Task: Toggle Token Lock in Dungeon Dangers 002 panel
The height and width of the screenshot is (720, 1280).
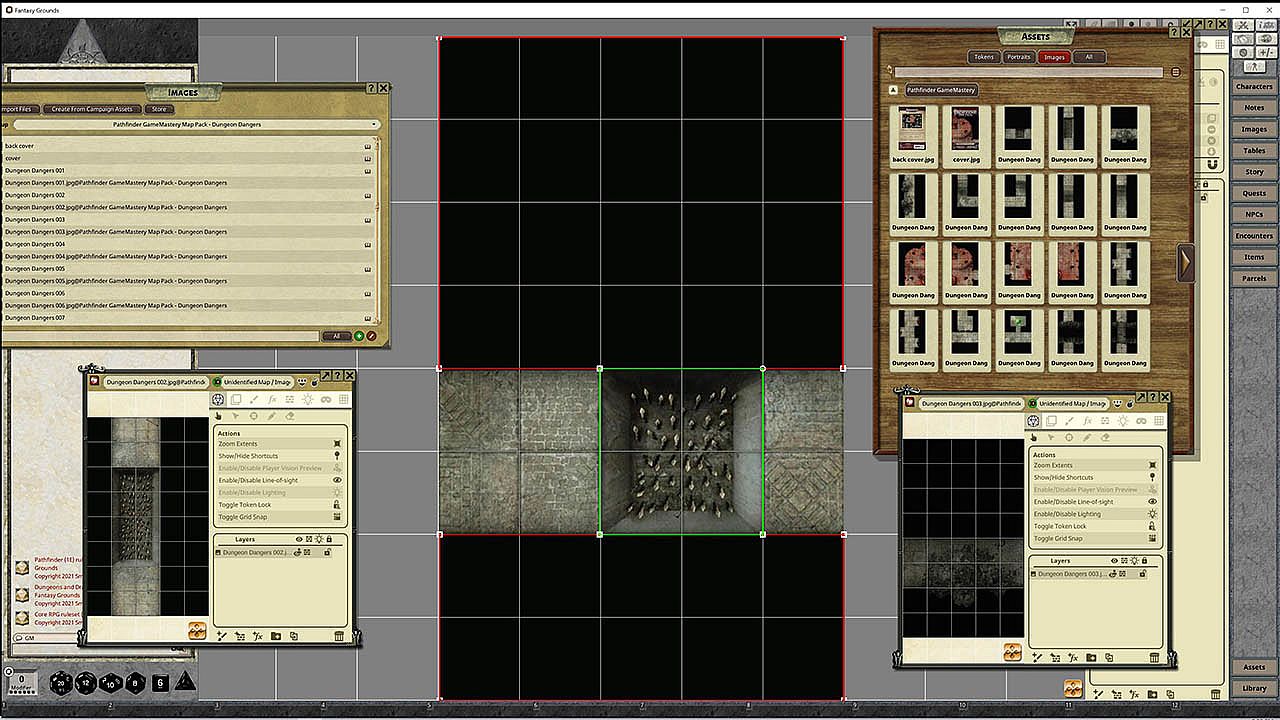Action: (x=280, y=505)
